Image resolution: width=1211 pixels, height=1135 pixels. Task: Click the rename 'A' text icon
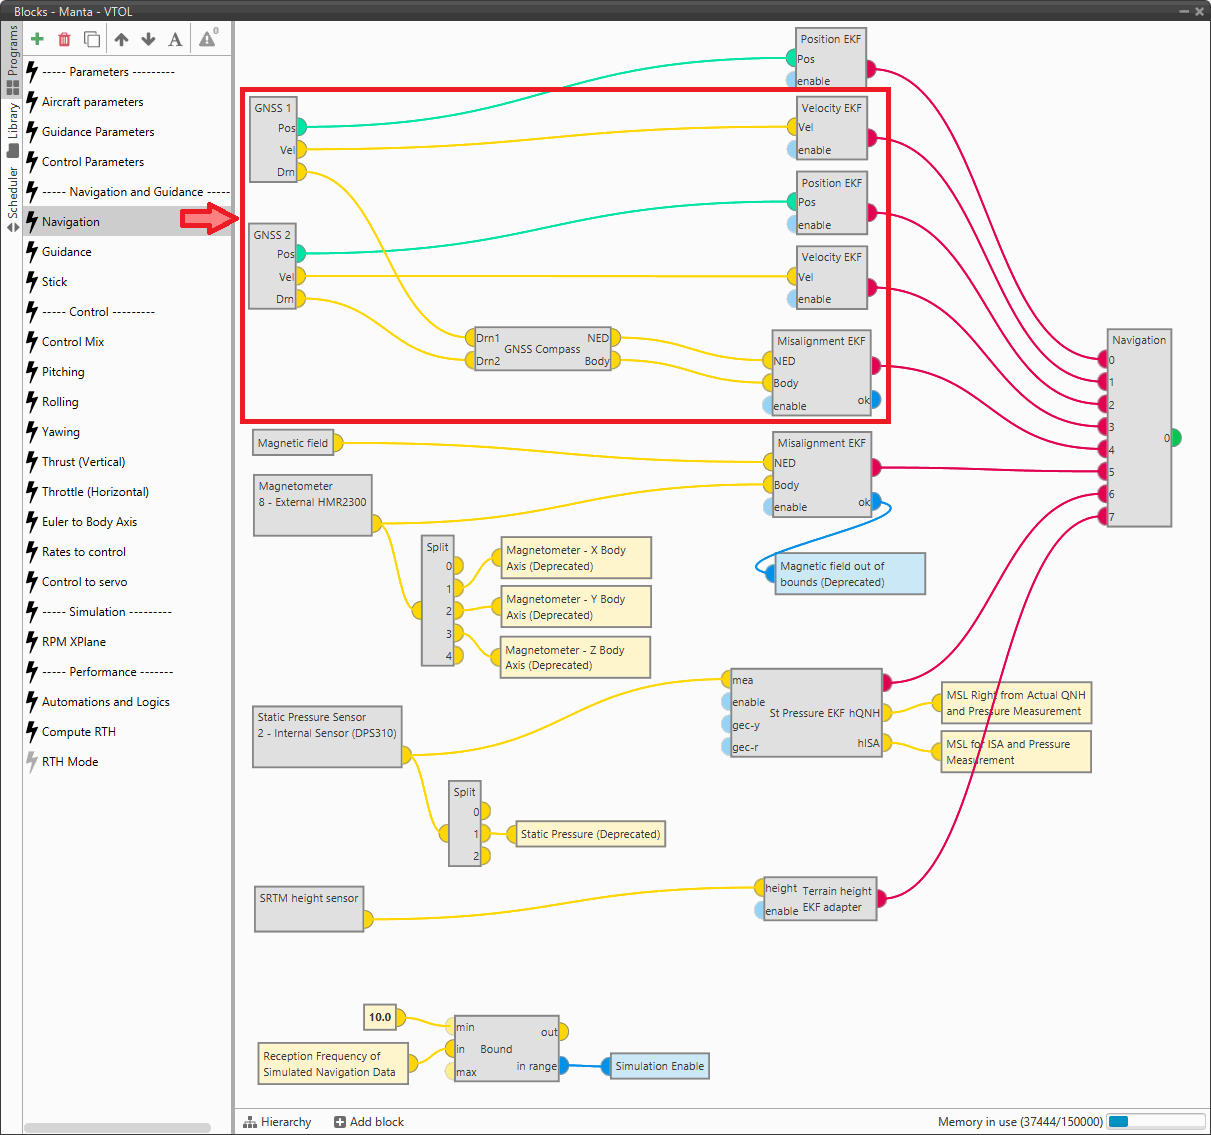click(175, 39)
